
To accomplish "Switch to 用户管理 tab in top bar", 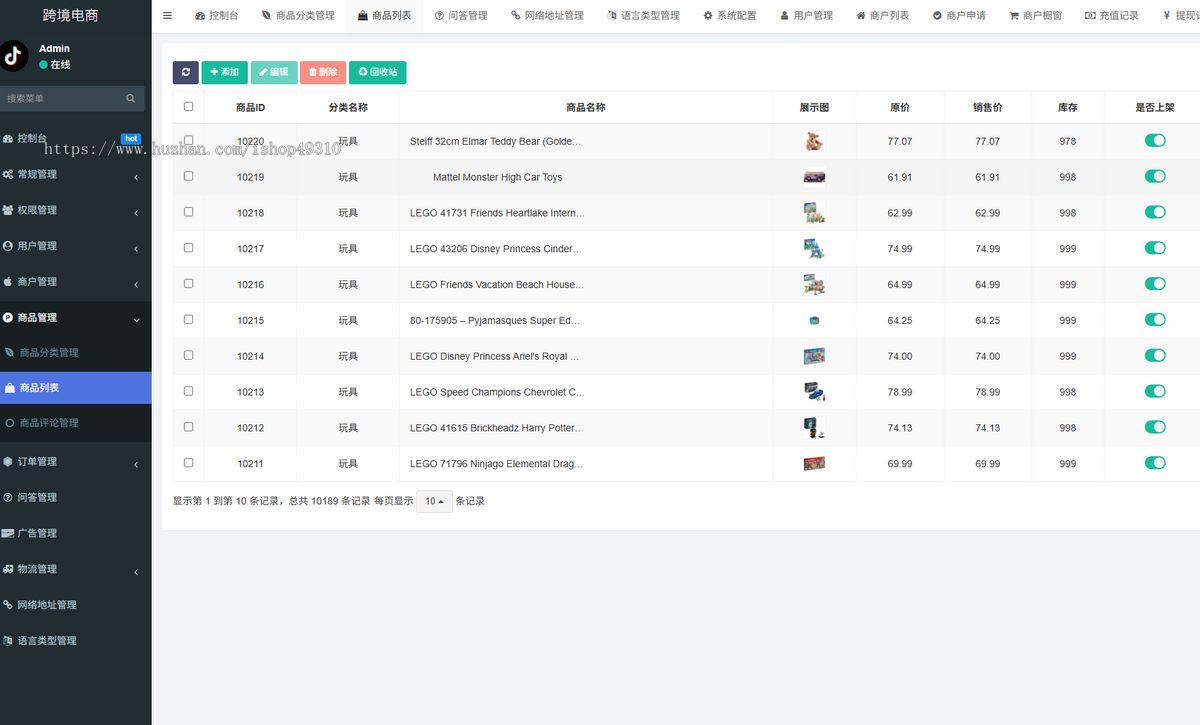I will click(x=806, y=16).
